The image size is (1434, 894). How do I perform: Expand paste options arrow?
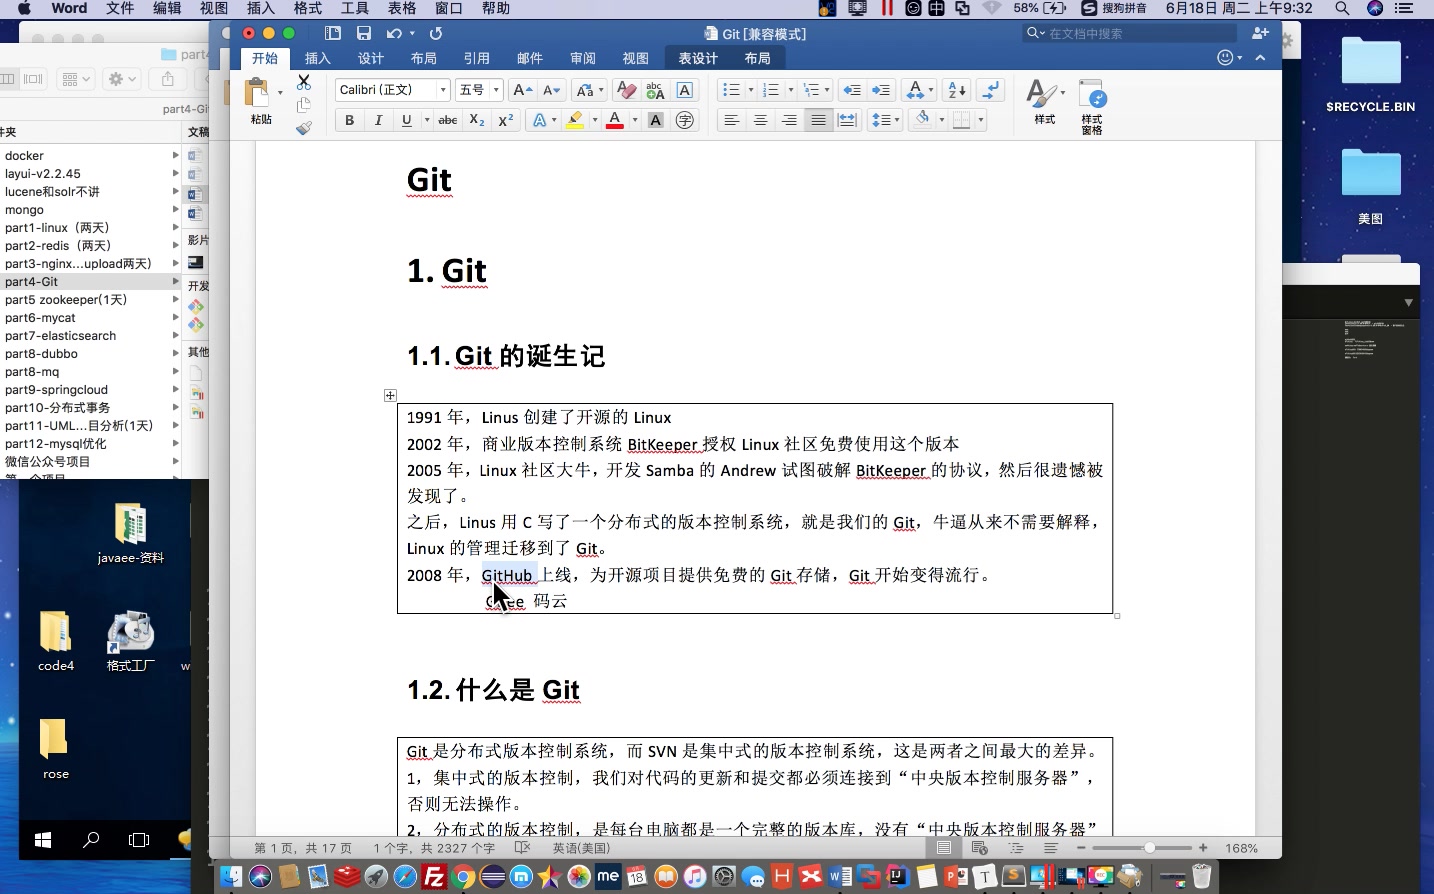[x=280, y=93]
